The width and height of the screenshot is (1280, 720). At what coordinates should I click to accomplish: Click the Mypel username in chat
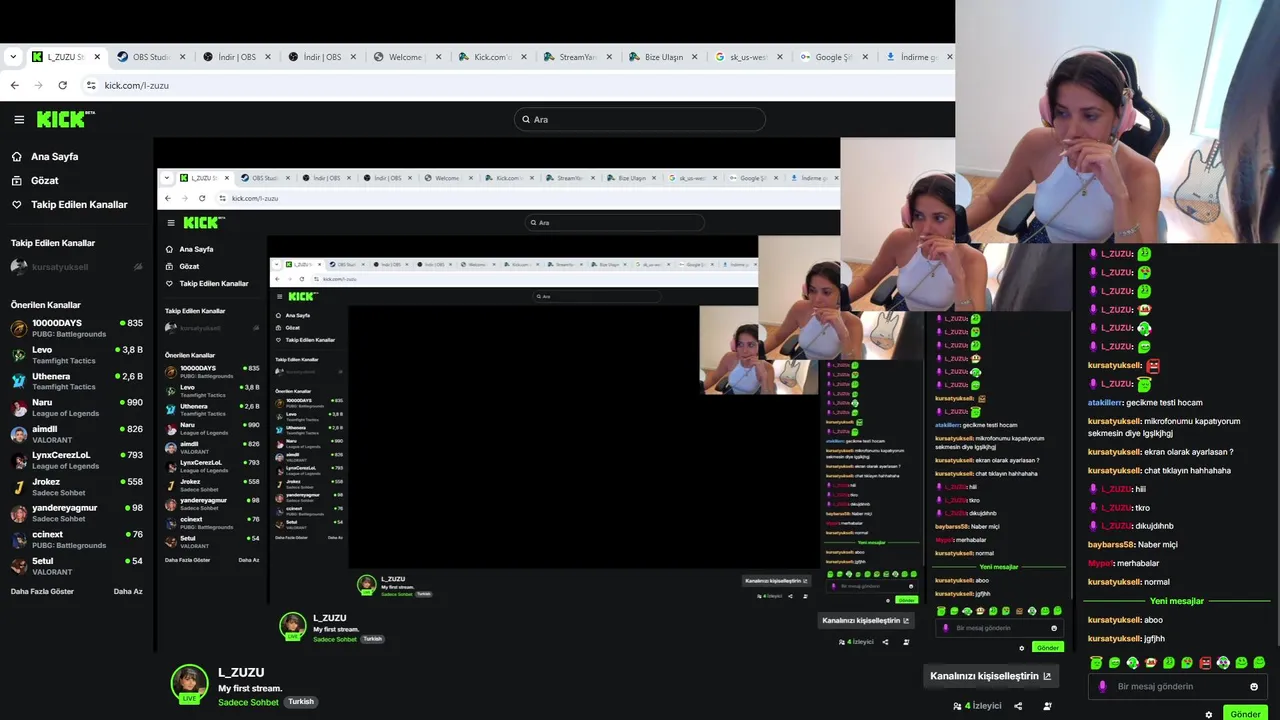tap(1100, 563)
